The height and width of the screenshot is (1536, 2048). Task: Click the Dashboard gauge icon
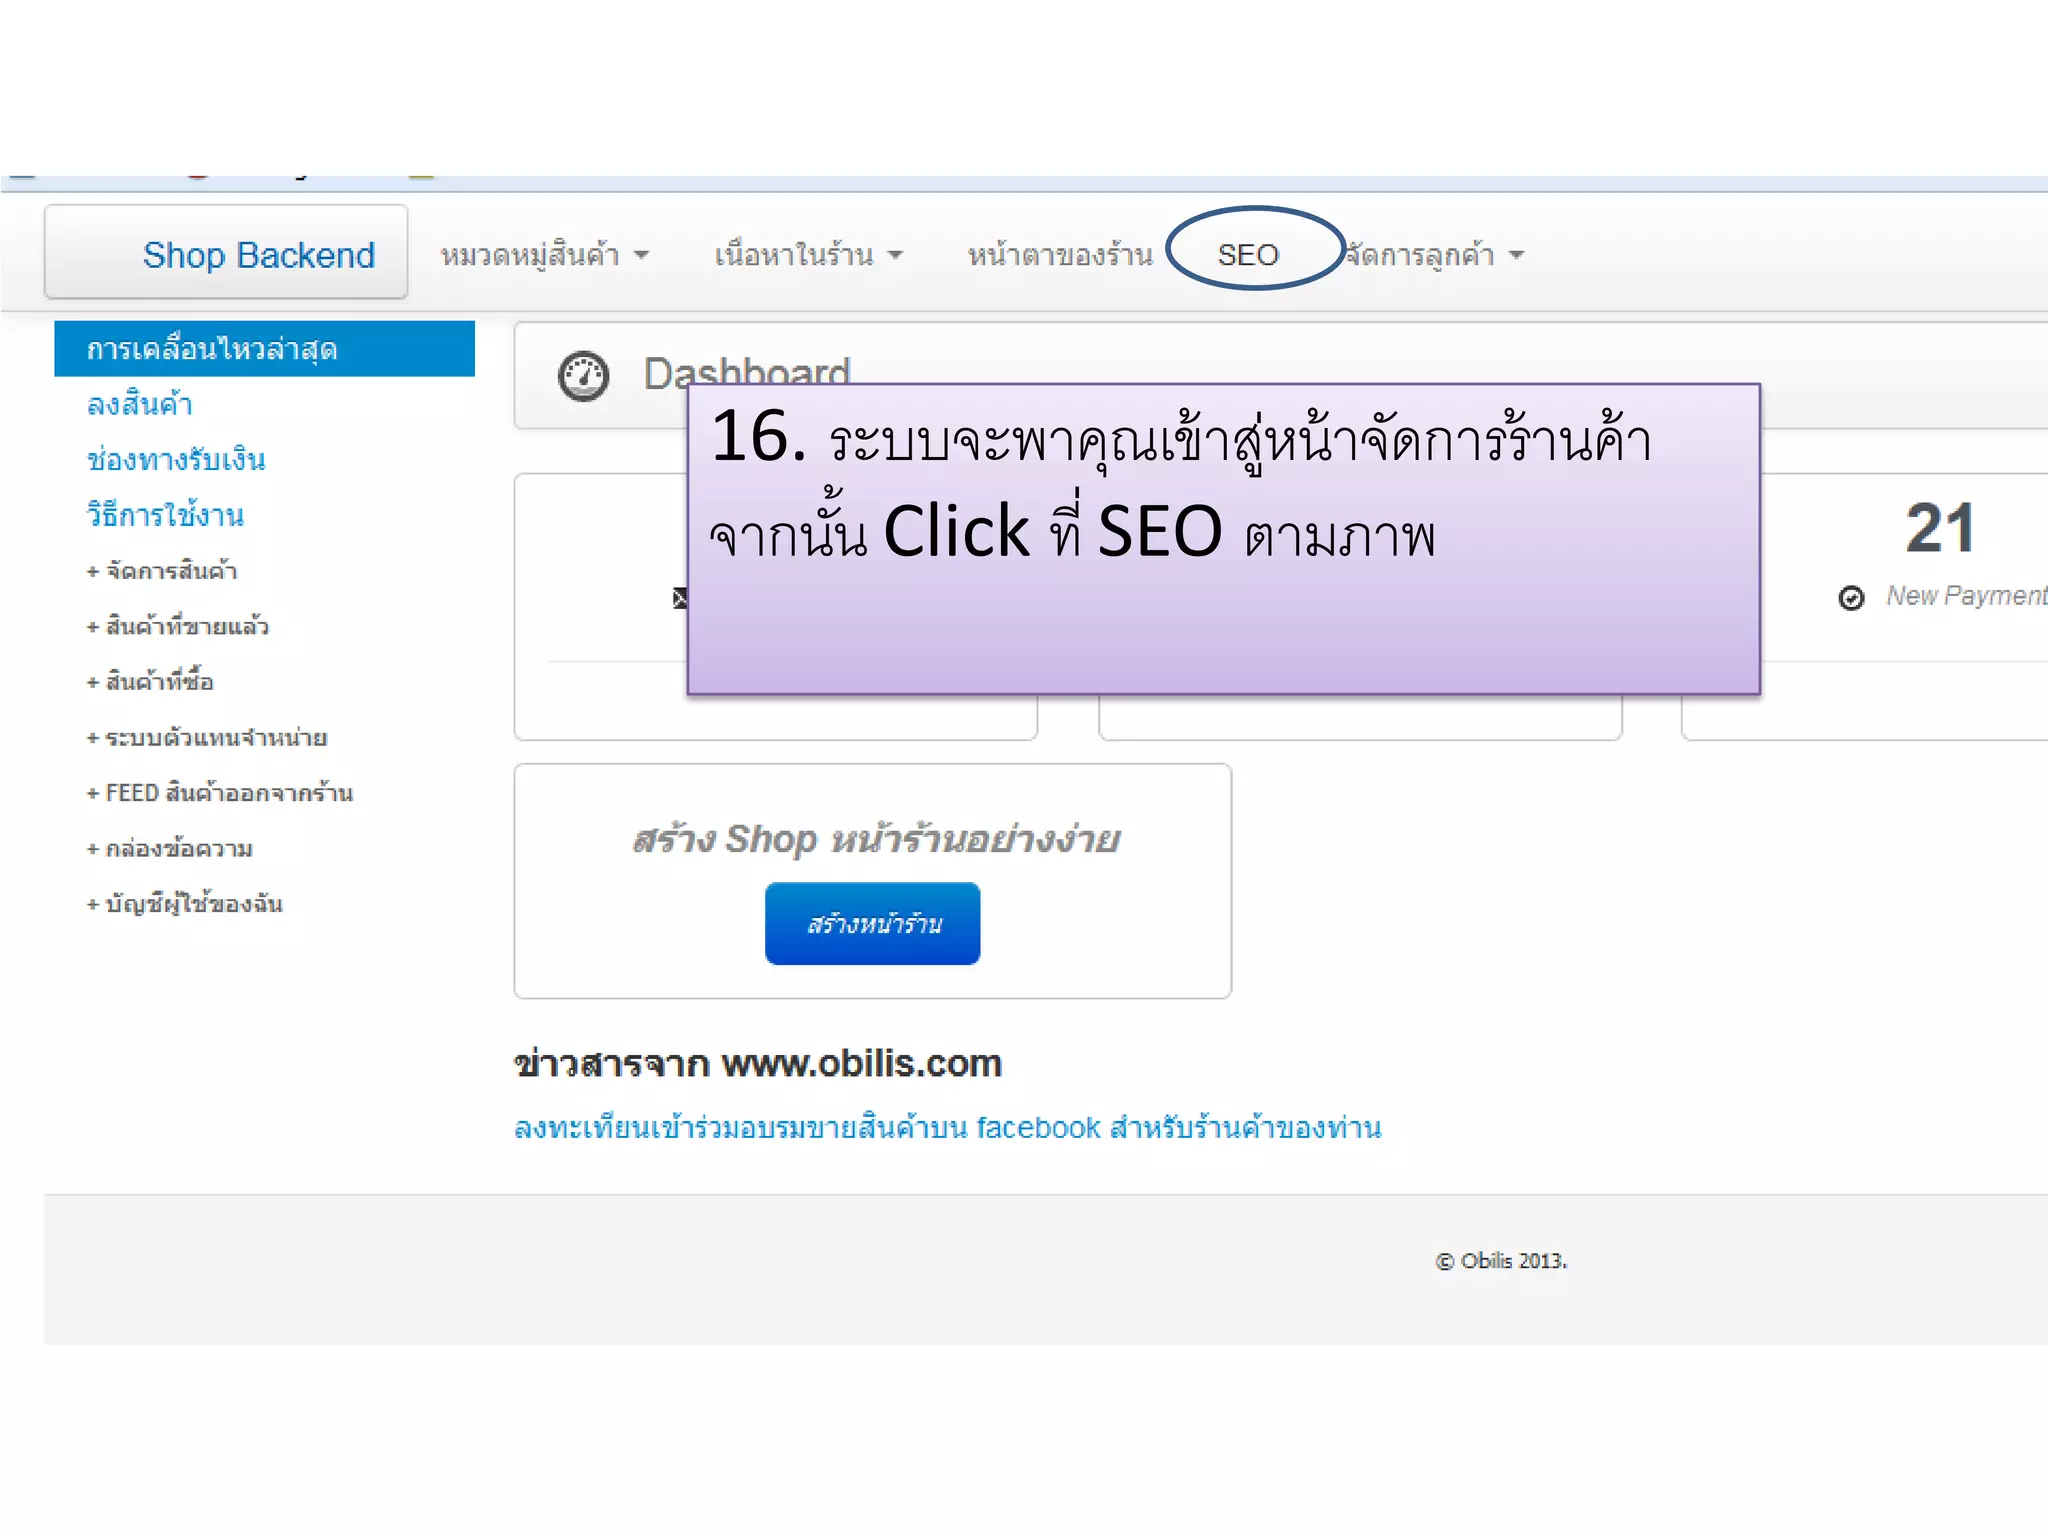583,377
